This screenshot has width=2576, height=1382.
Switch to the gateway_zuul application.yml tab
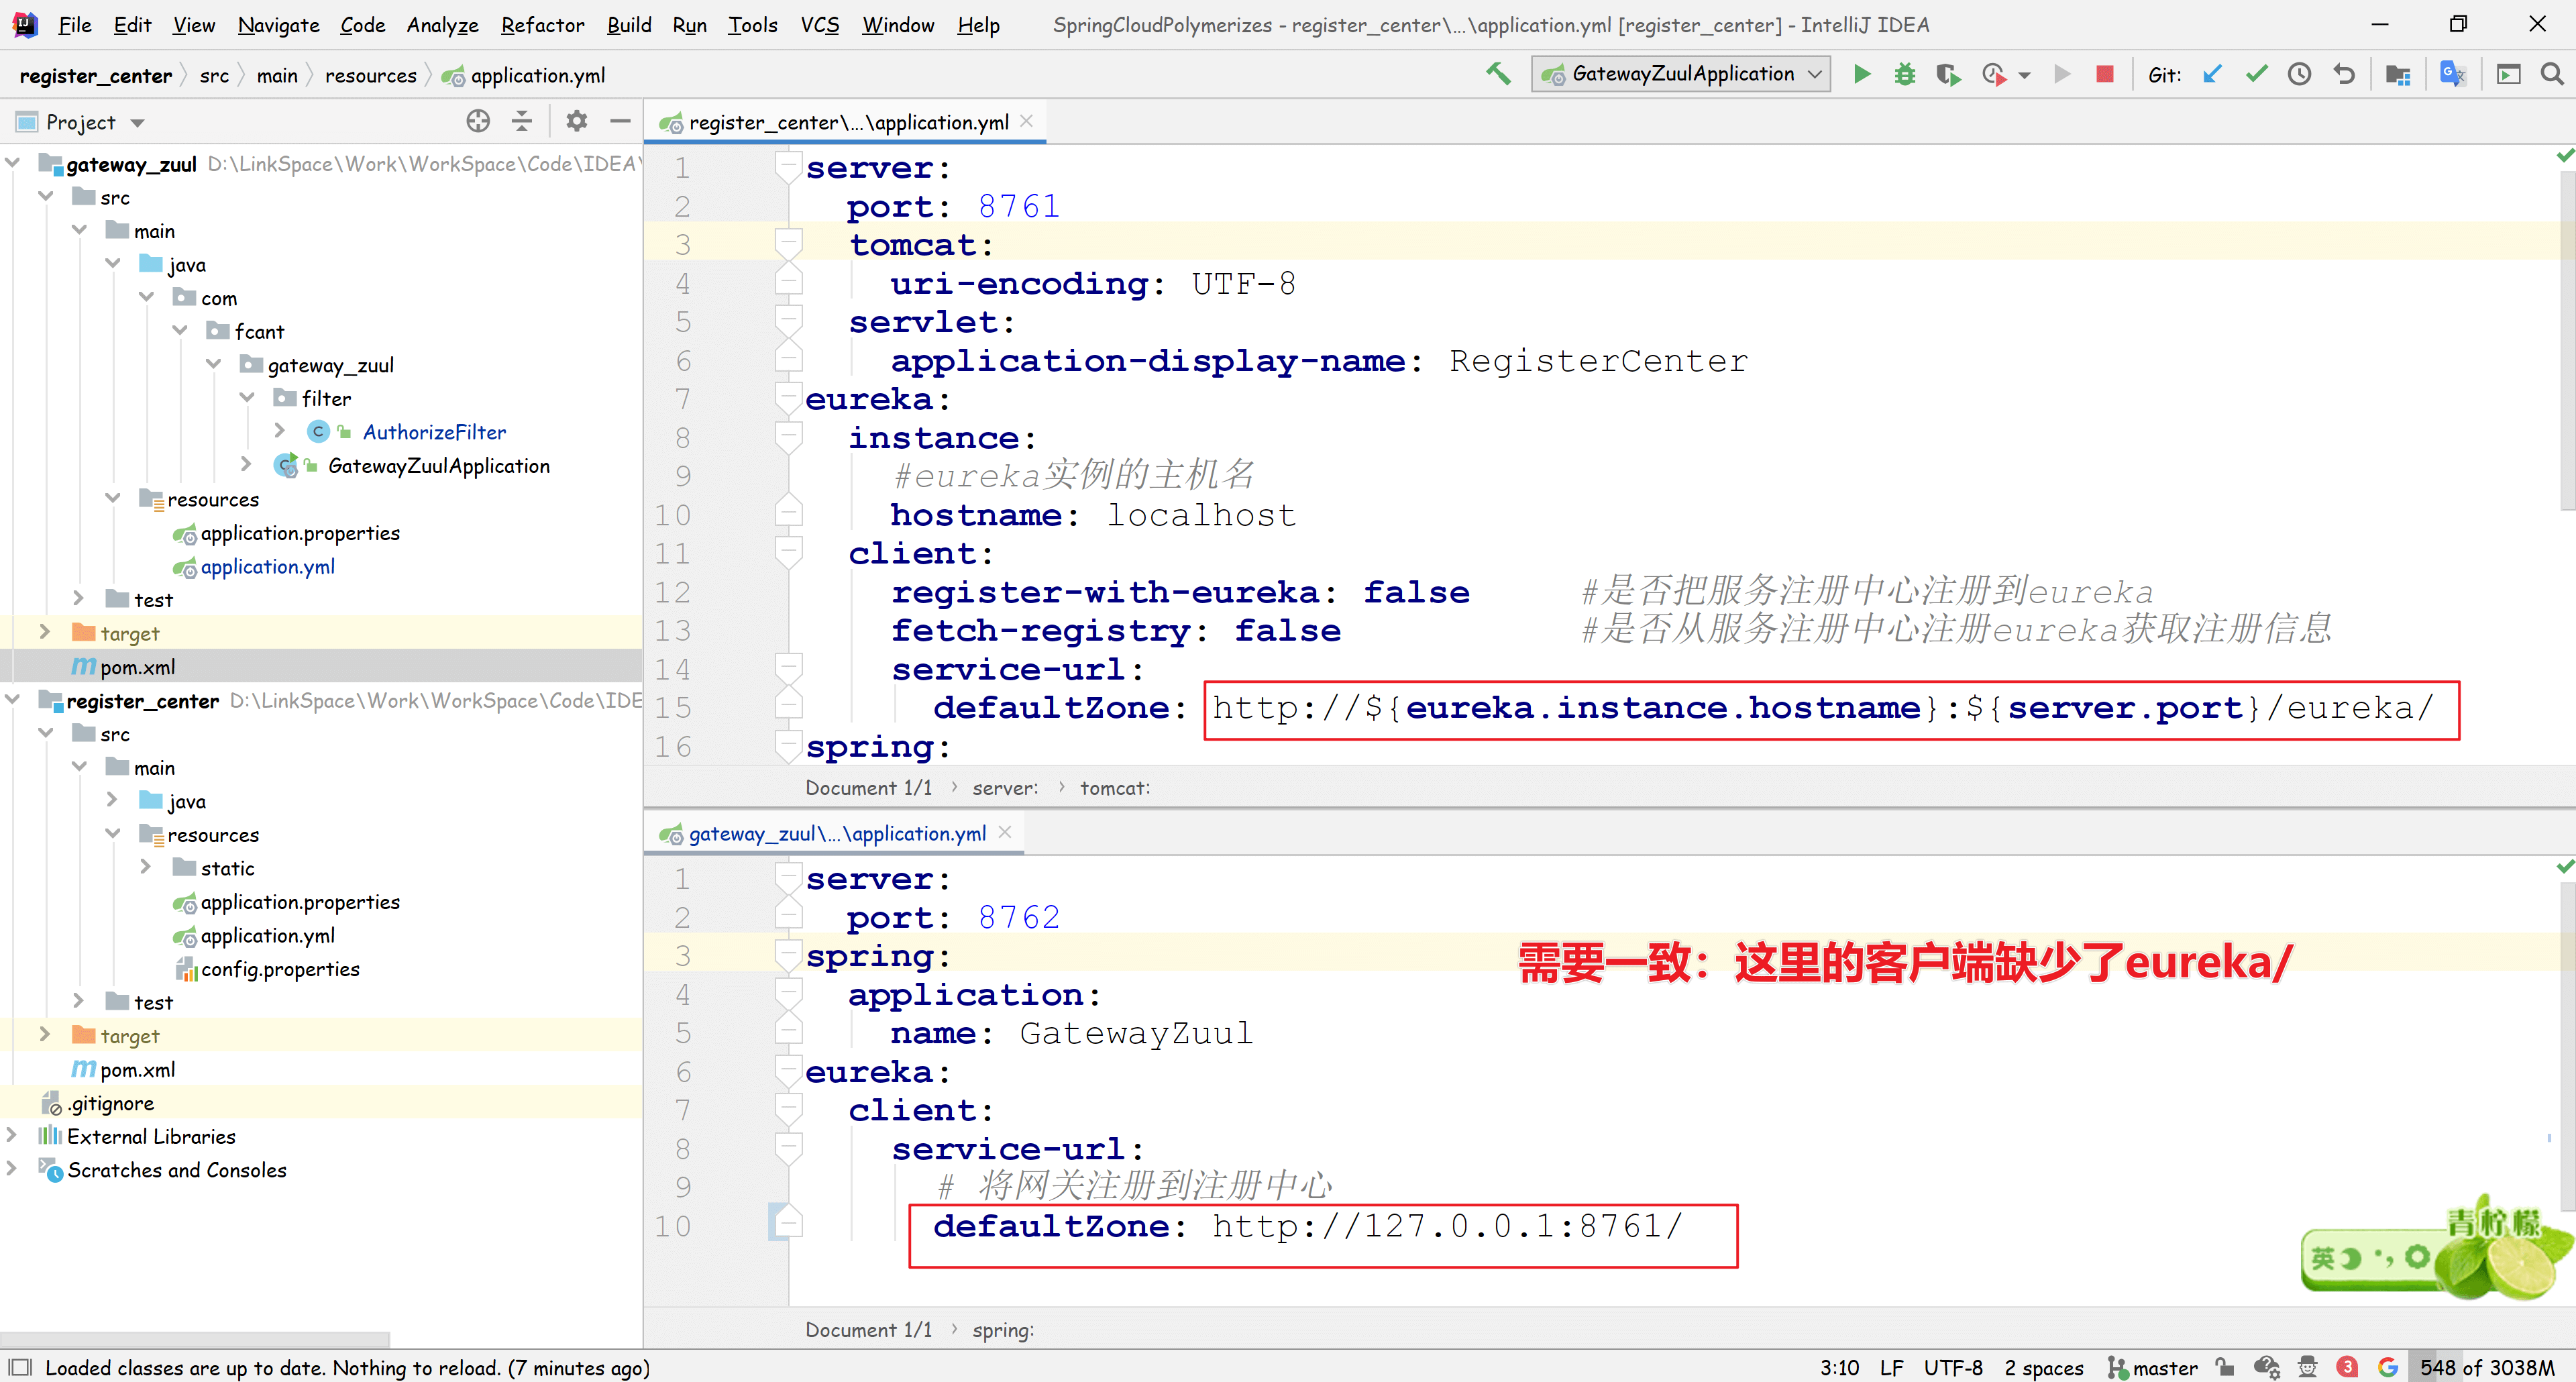(x=836, y=833)
